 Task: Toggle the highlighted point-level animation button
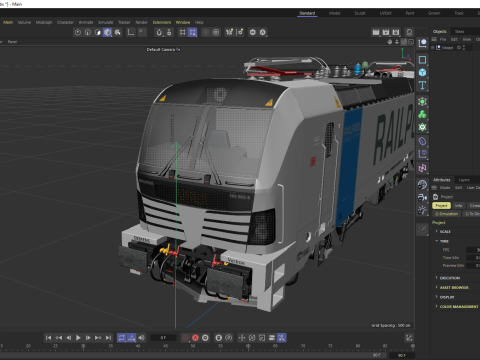(x=282, y=338)
